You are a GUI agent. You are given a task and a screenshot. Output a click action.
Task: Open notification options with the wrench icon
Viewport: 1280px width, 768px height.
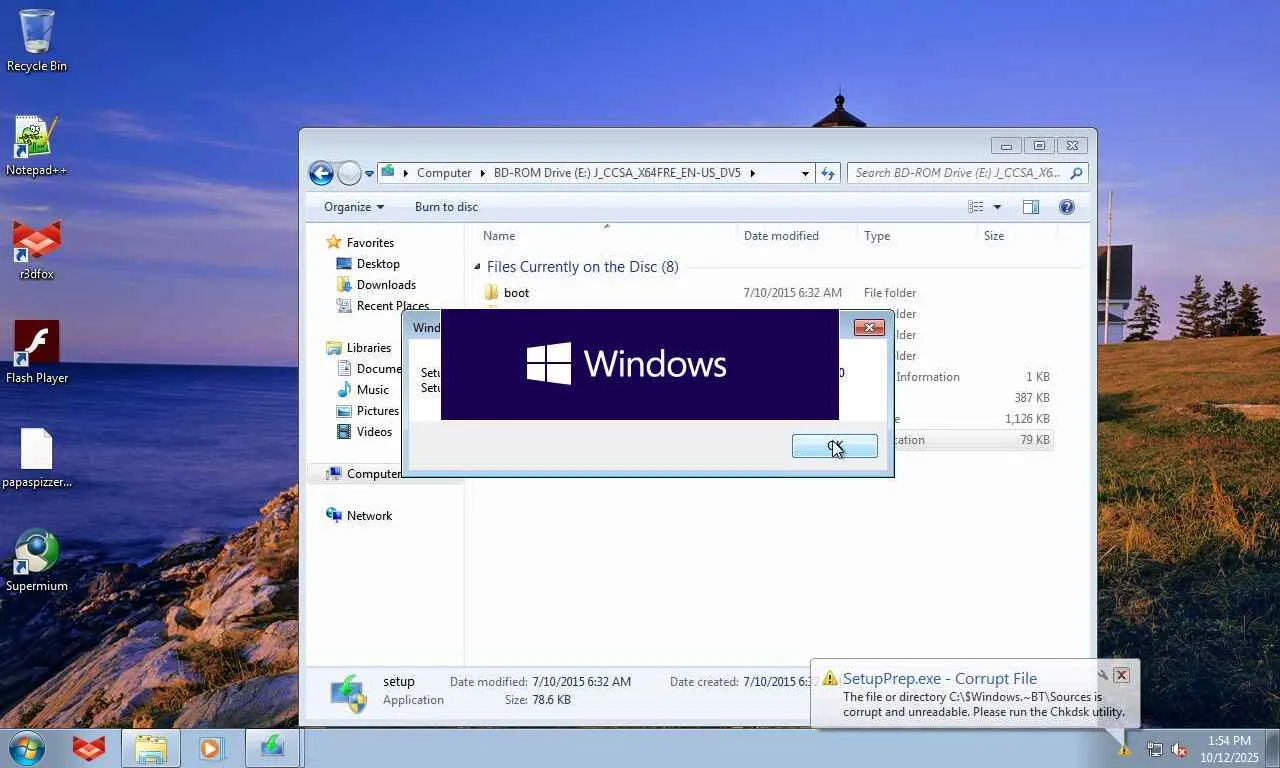1102,675
